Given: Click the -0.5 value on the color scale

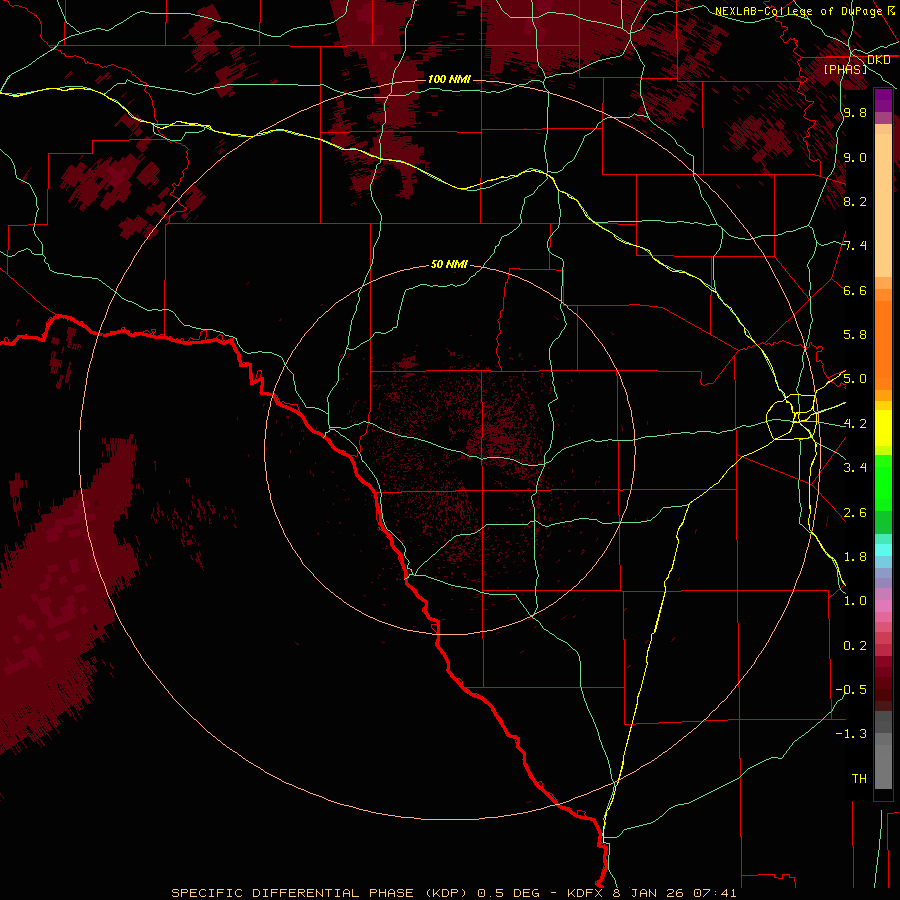Looking at the screenshot, I should point(851,690).
